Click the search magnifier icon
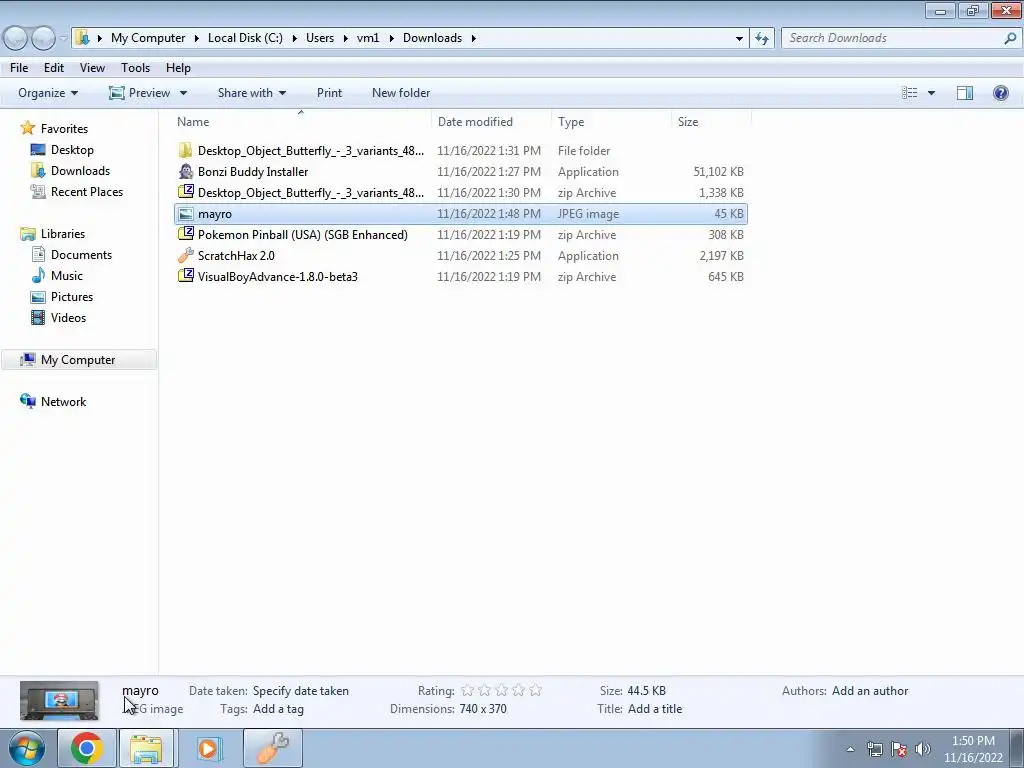 tap(1010, 38)
